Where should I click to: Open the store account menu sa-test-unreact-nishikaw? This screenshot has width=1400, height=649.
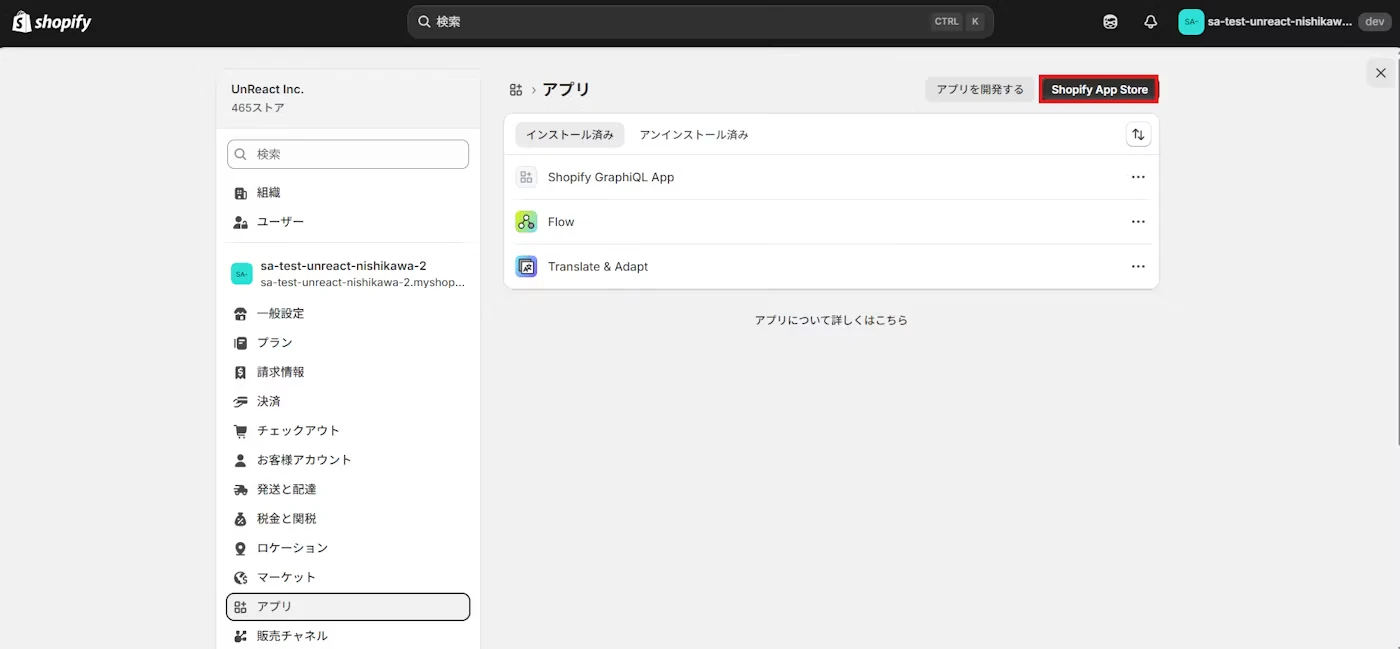[x=1284, y=22]
